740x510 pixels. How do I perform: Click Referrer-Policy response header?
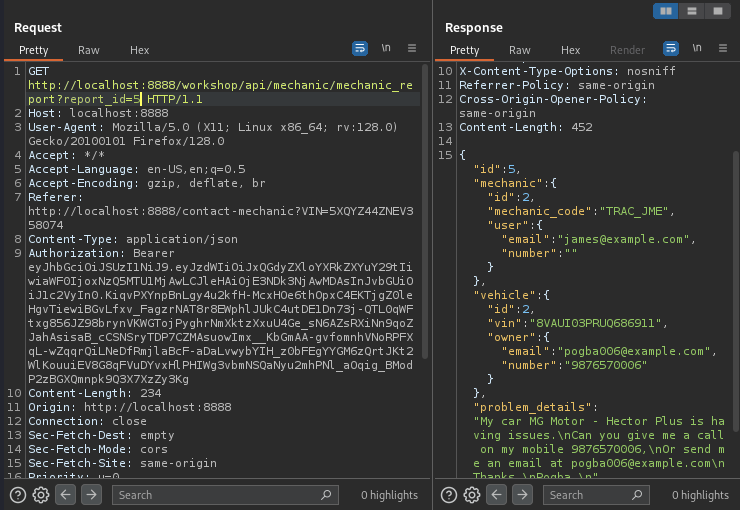[557, 85]
